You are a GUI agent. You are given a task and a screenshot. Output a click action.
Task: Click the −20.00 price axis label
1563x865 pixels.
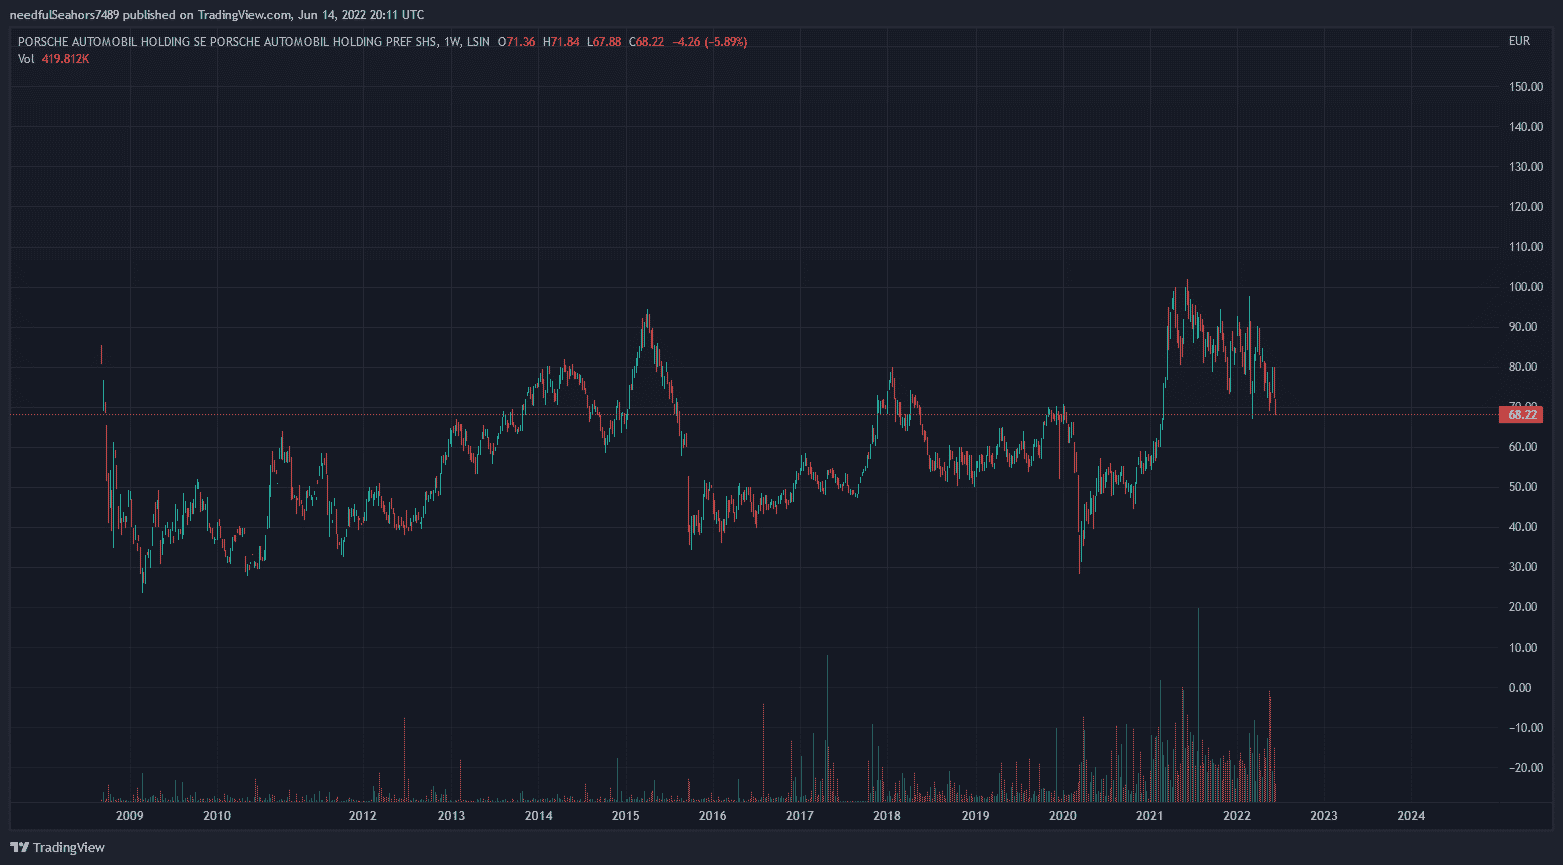(x=1526, y=768)
